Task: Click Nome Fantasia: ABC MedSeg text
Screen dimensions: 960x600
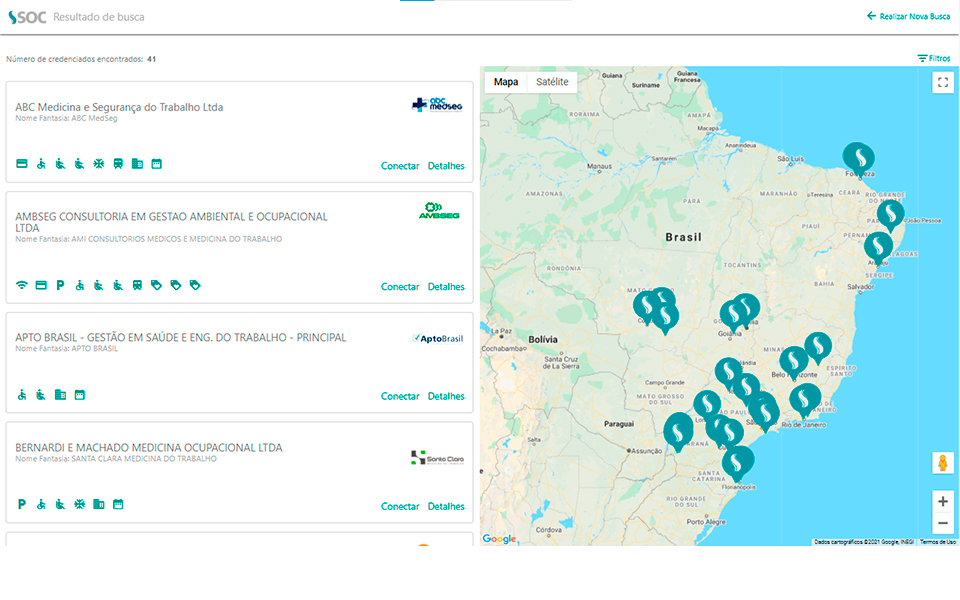Action: point(66,118)
